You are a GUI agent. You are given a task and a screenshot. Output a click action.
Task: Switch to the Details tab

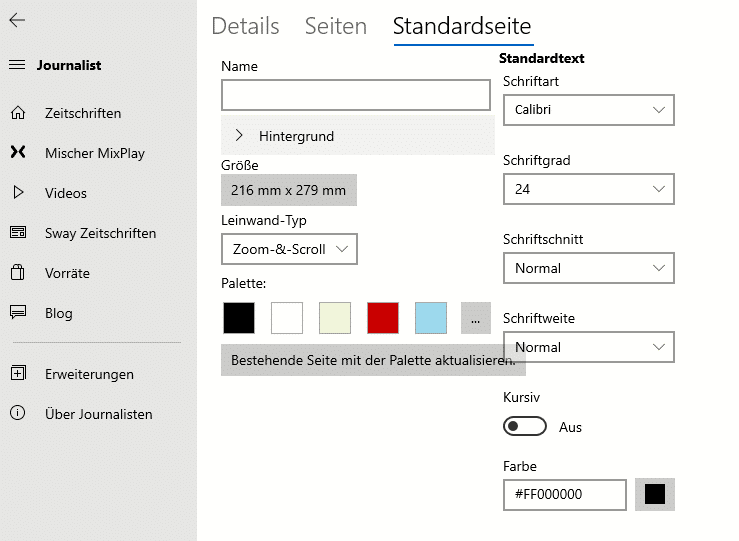pos(245,26)
